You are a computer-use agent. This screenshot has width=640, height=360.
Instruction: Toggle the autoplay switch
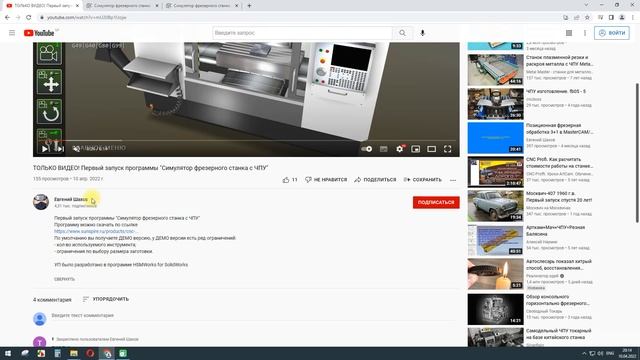[367, 149]
